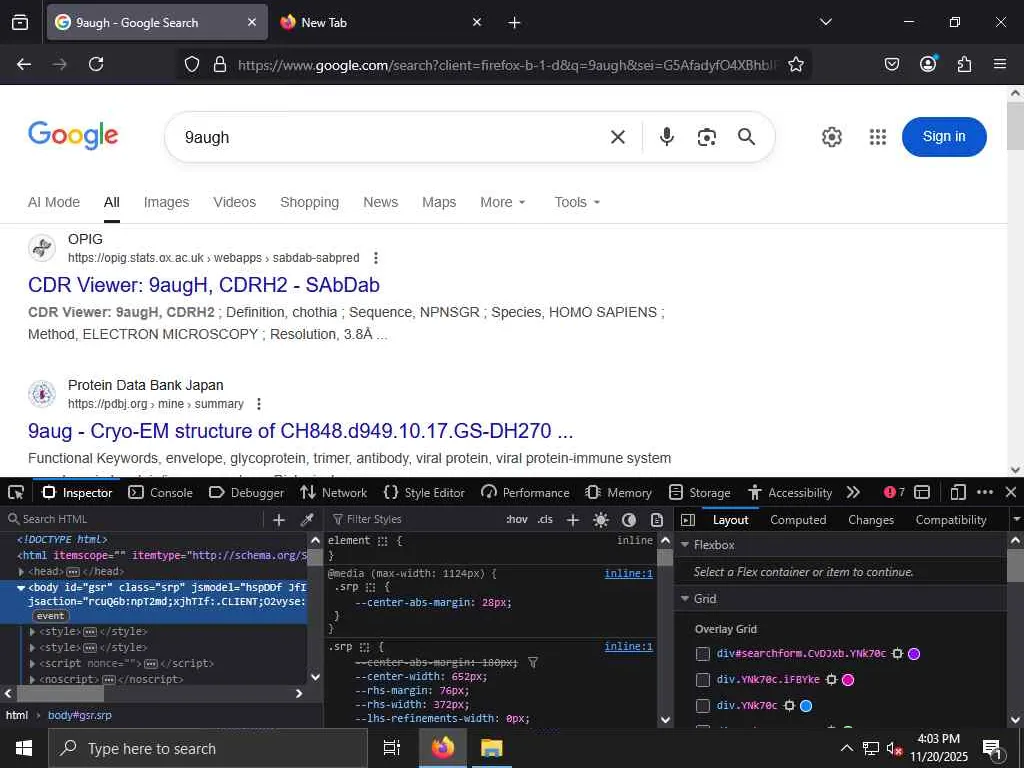This screenshot has width=1024, height=768.
Task: Change magenta grid overlay color swatch
Action: coord(848,680)
